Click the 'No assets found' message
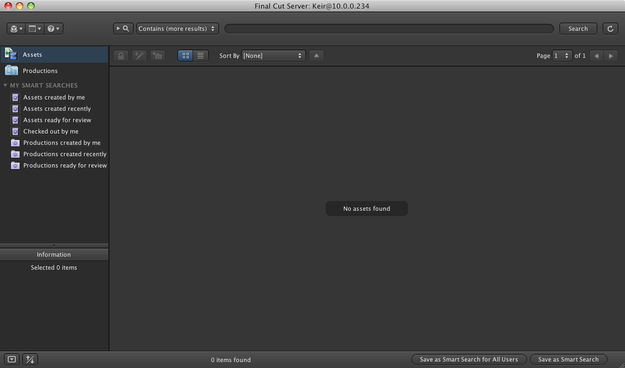 367,209
